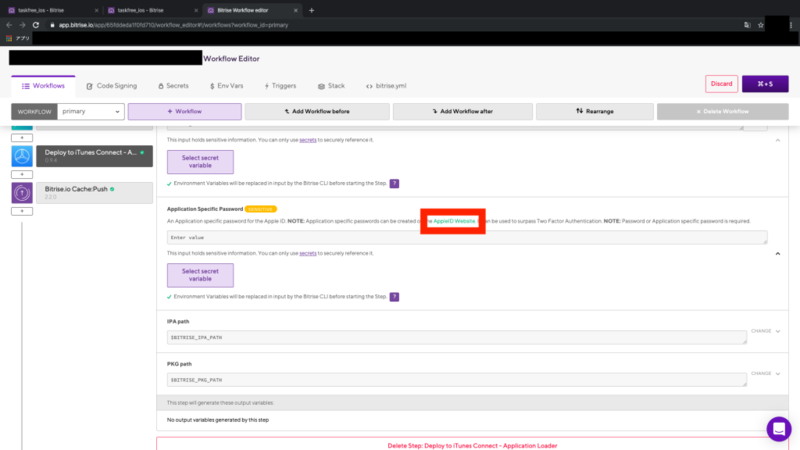Follow the secrets link under the password field

click(x=308, y=253)
